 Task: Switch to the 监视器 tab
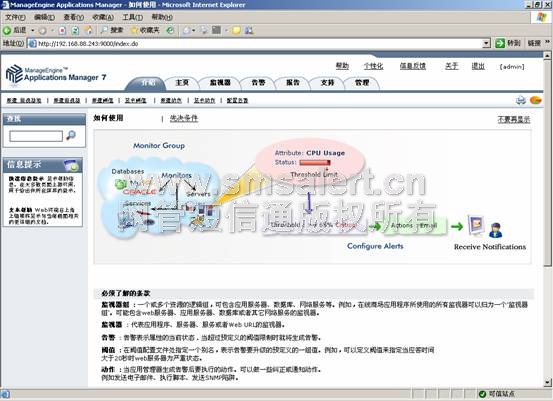(220, 83)
